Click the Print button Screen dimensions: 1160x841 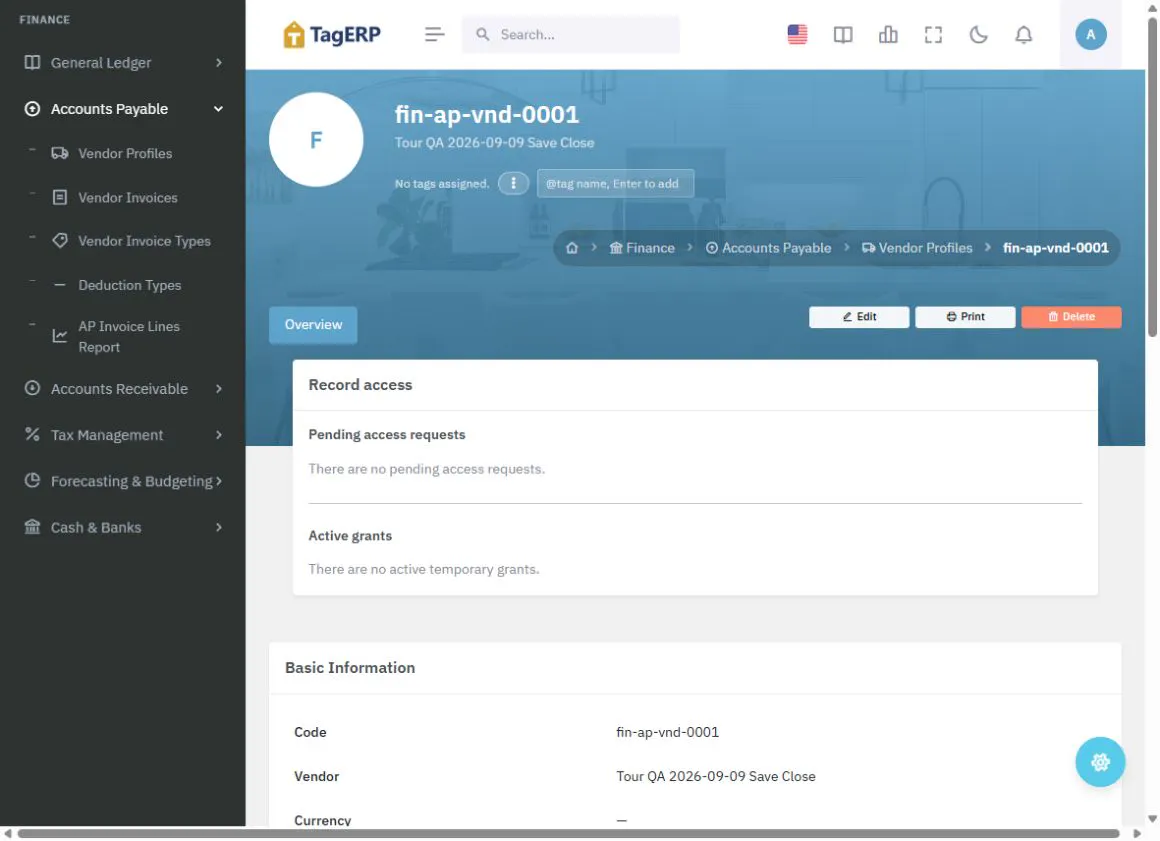[965, 317]
